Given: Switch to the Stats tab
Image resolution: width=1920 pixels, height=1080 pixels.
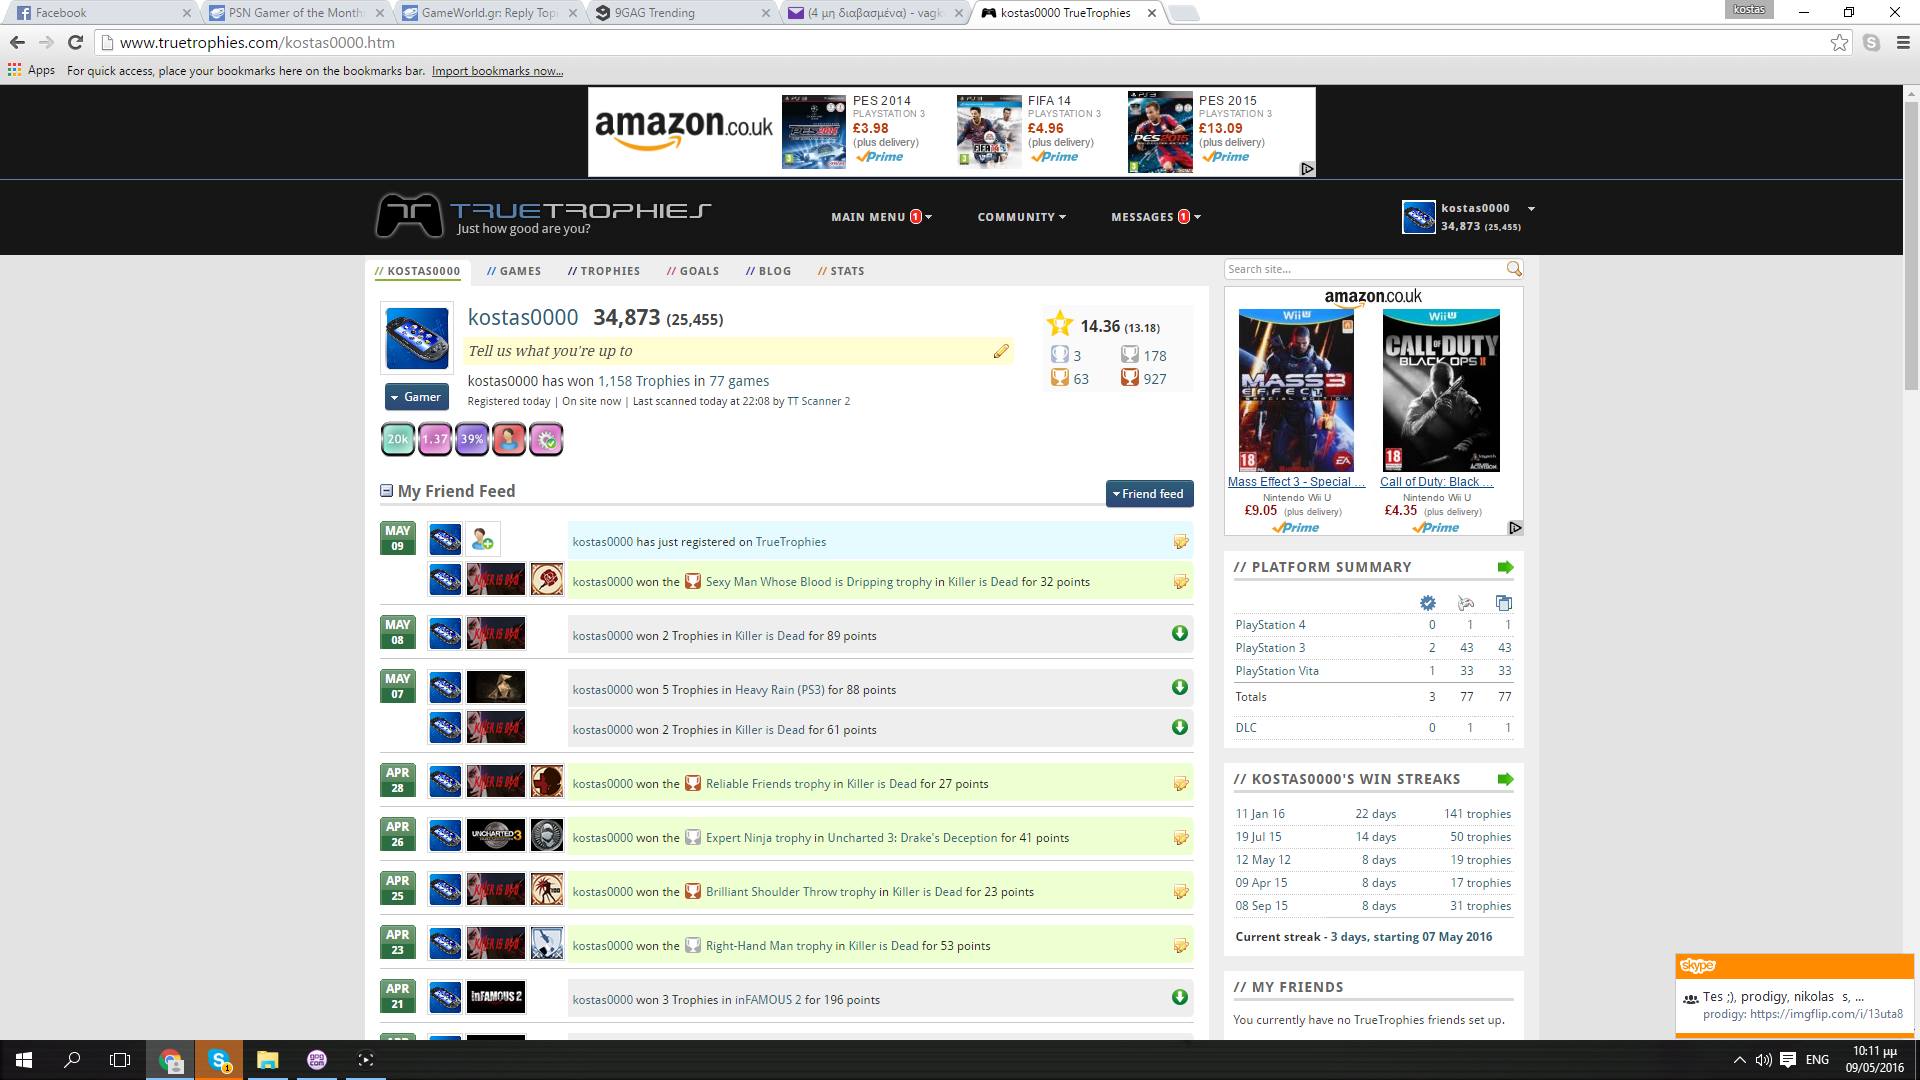Looking at the screenshot, I should pos(841,271).
